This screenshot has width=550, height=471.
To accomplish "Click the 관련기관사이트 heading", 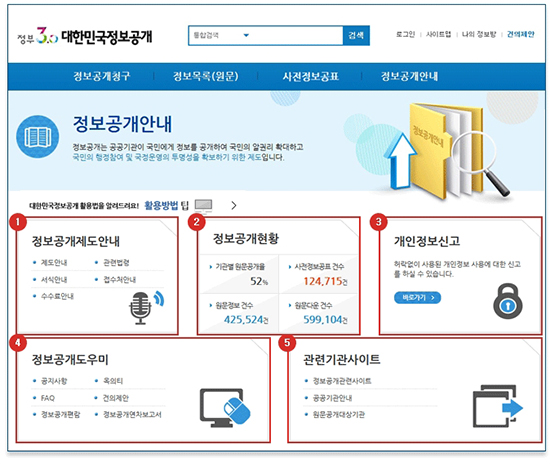I will (342, 359).
